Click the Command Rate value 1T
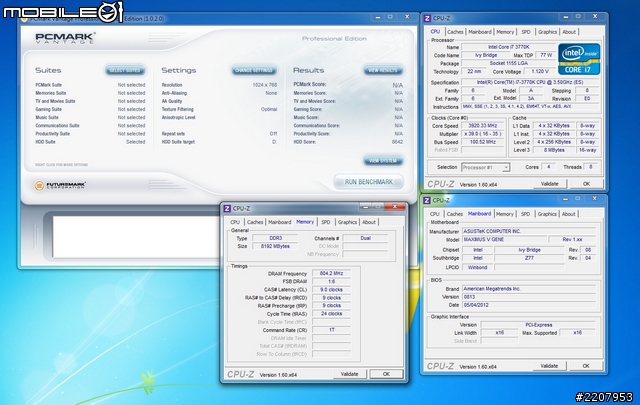 pyautogui.click(x=331, y=330)
